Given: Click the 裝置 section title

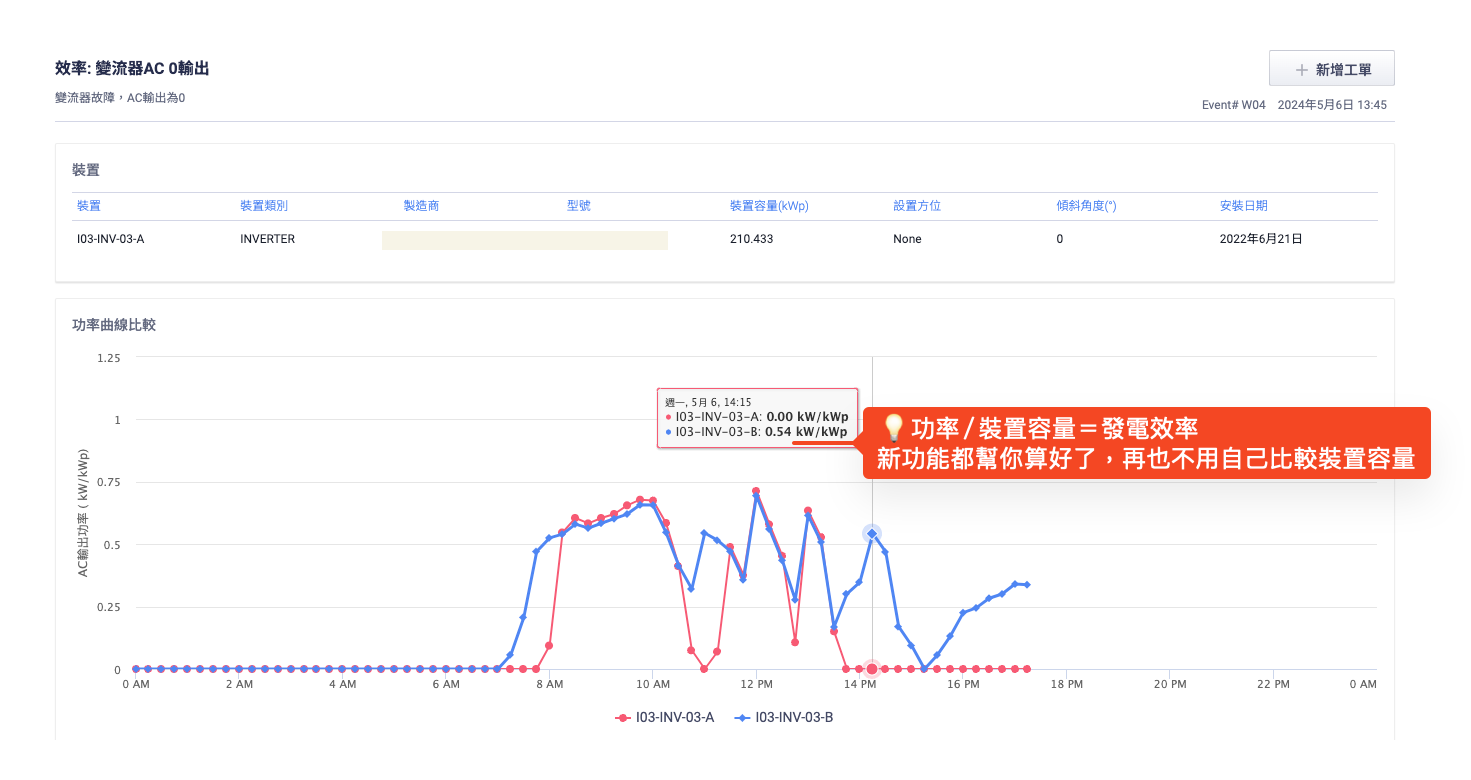Looking at the screenshot, I should [85, 170].
